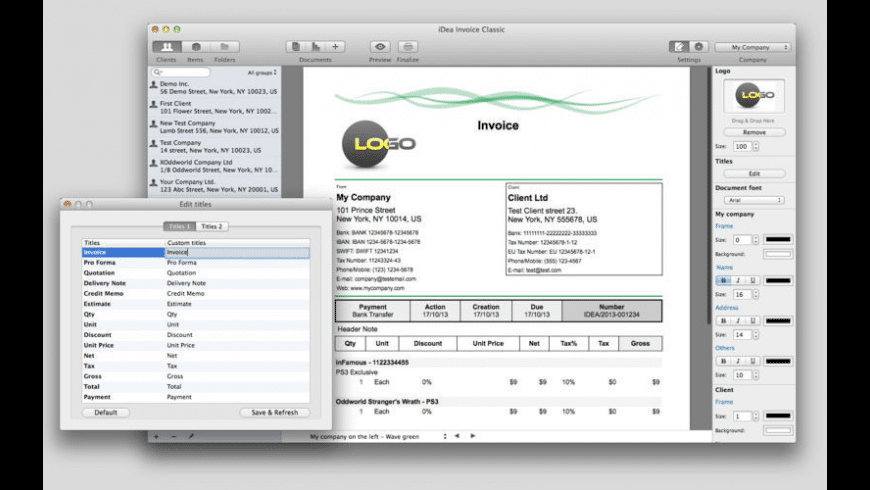The width and height of the screenshot is (870, 490).
Task: Toggle underline for Address text
Action: (752, 321)
